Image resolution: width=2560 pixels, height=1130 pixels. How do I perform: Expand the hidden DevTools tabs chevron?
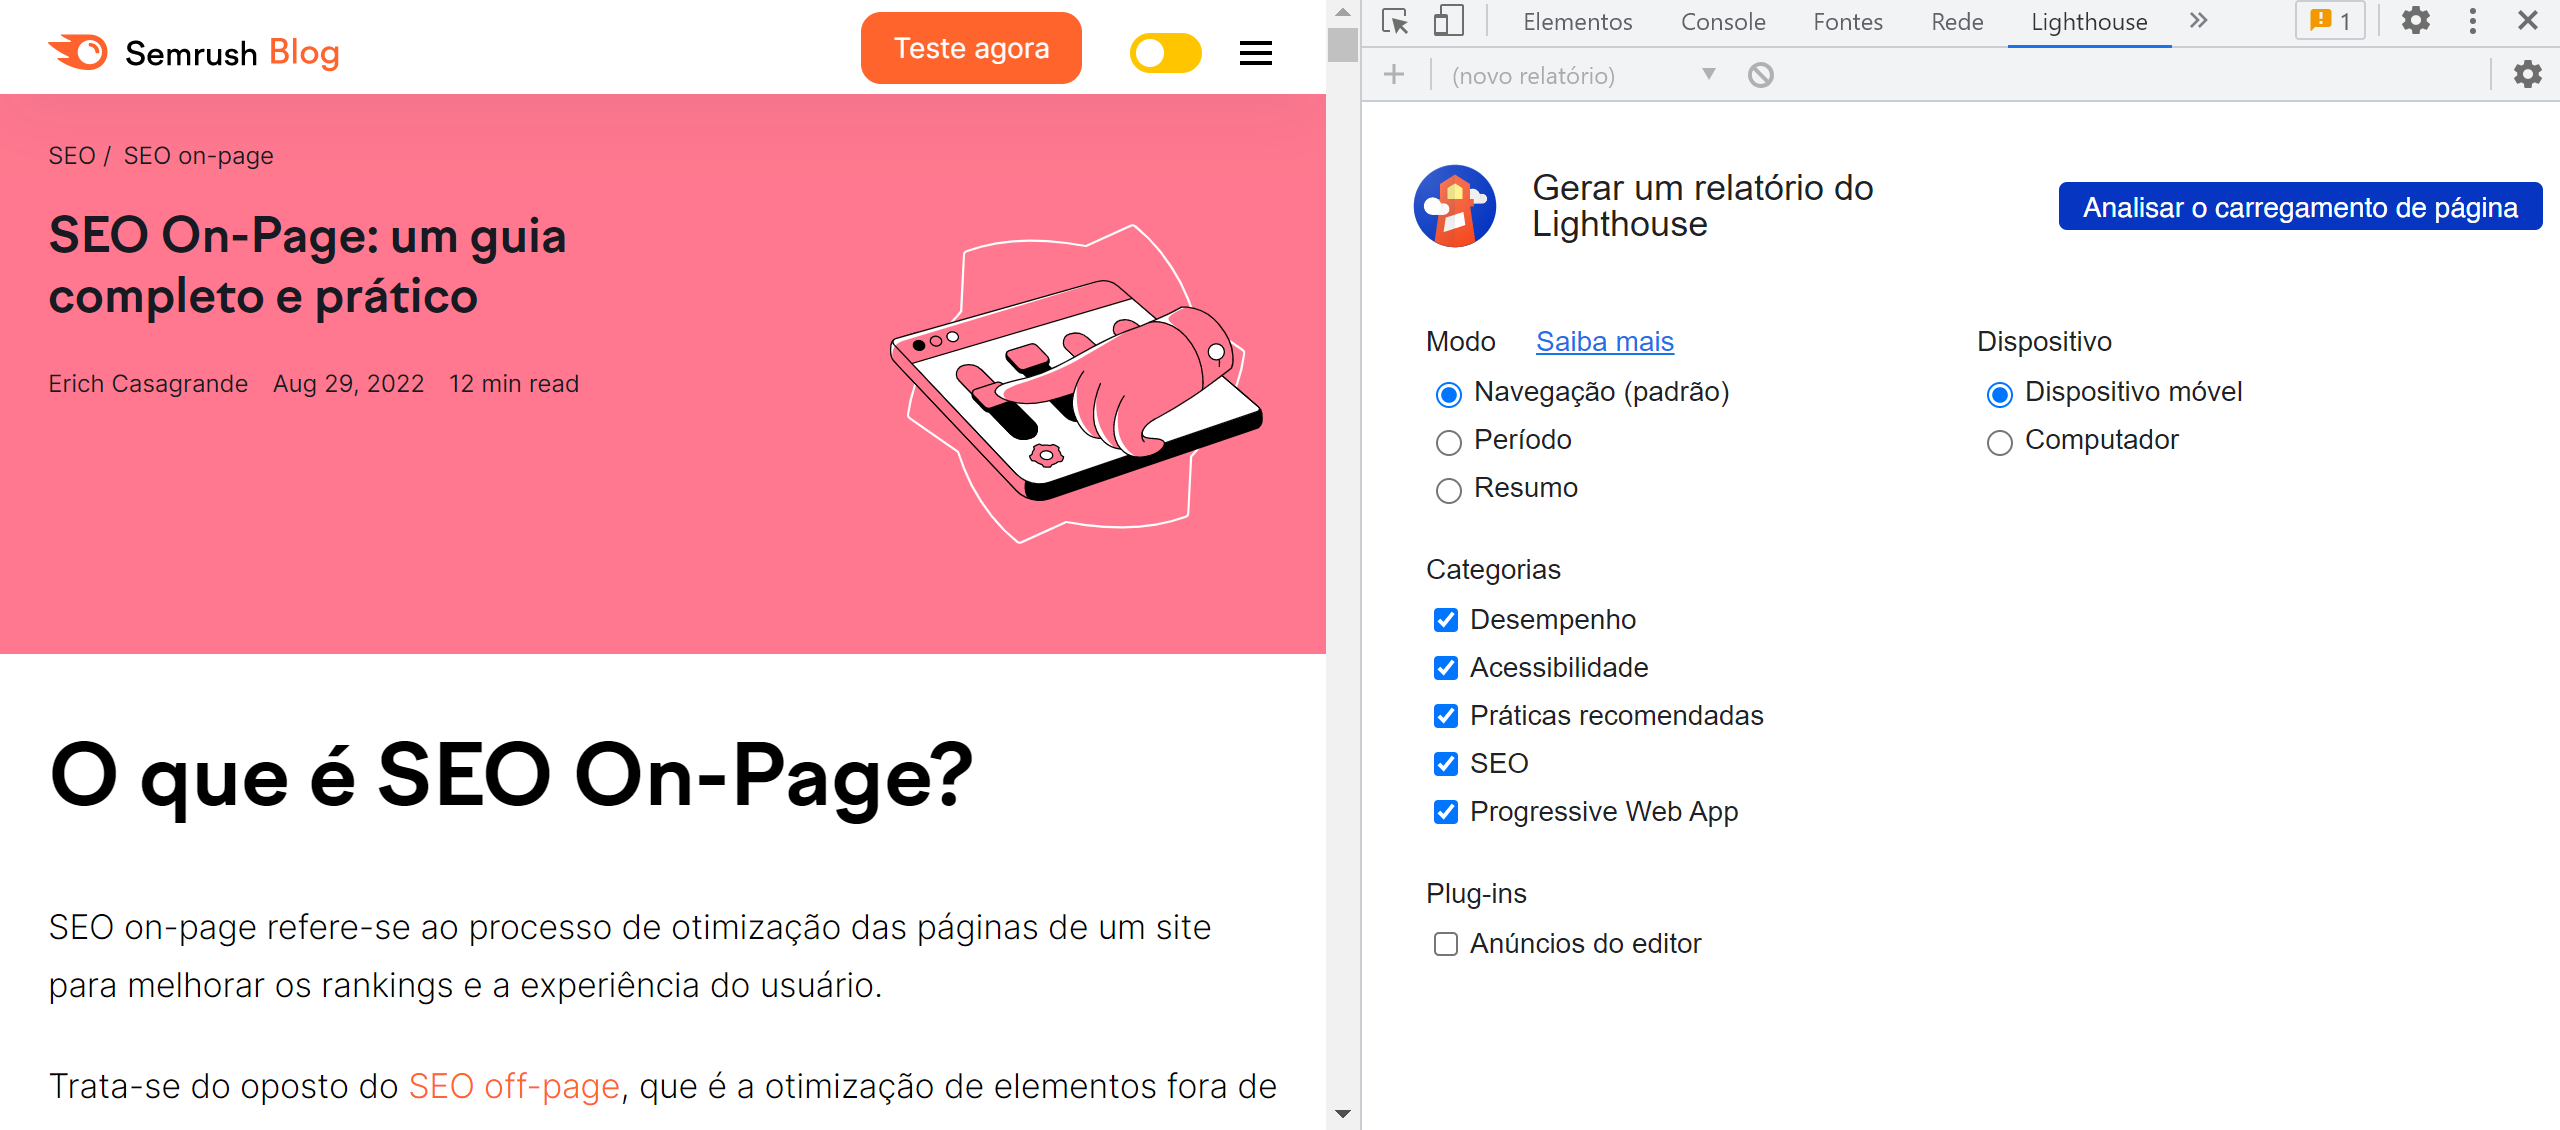pos(2197,20)
